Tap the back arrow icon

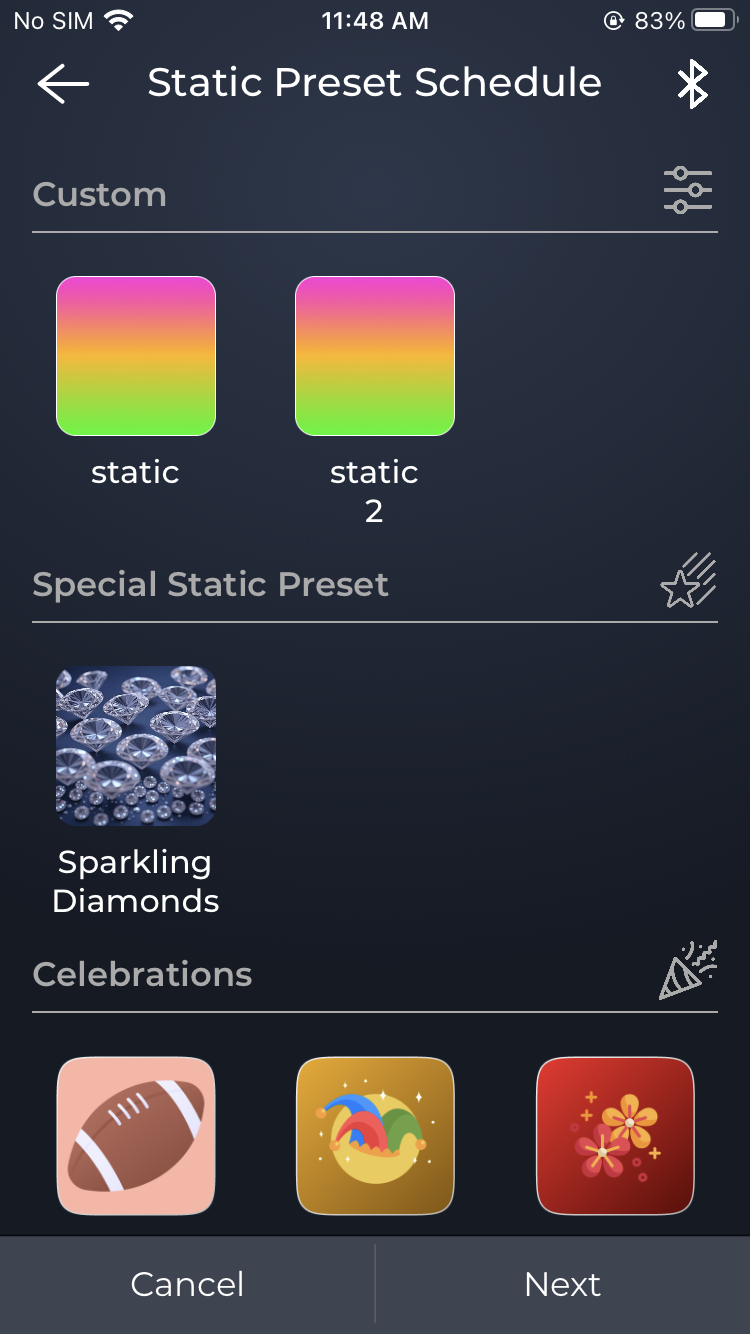point(63,84)
